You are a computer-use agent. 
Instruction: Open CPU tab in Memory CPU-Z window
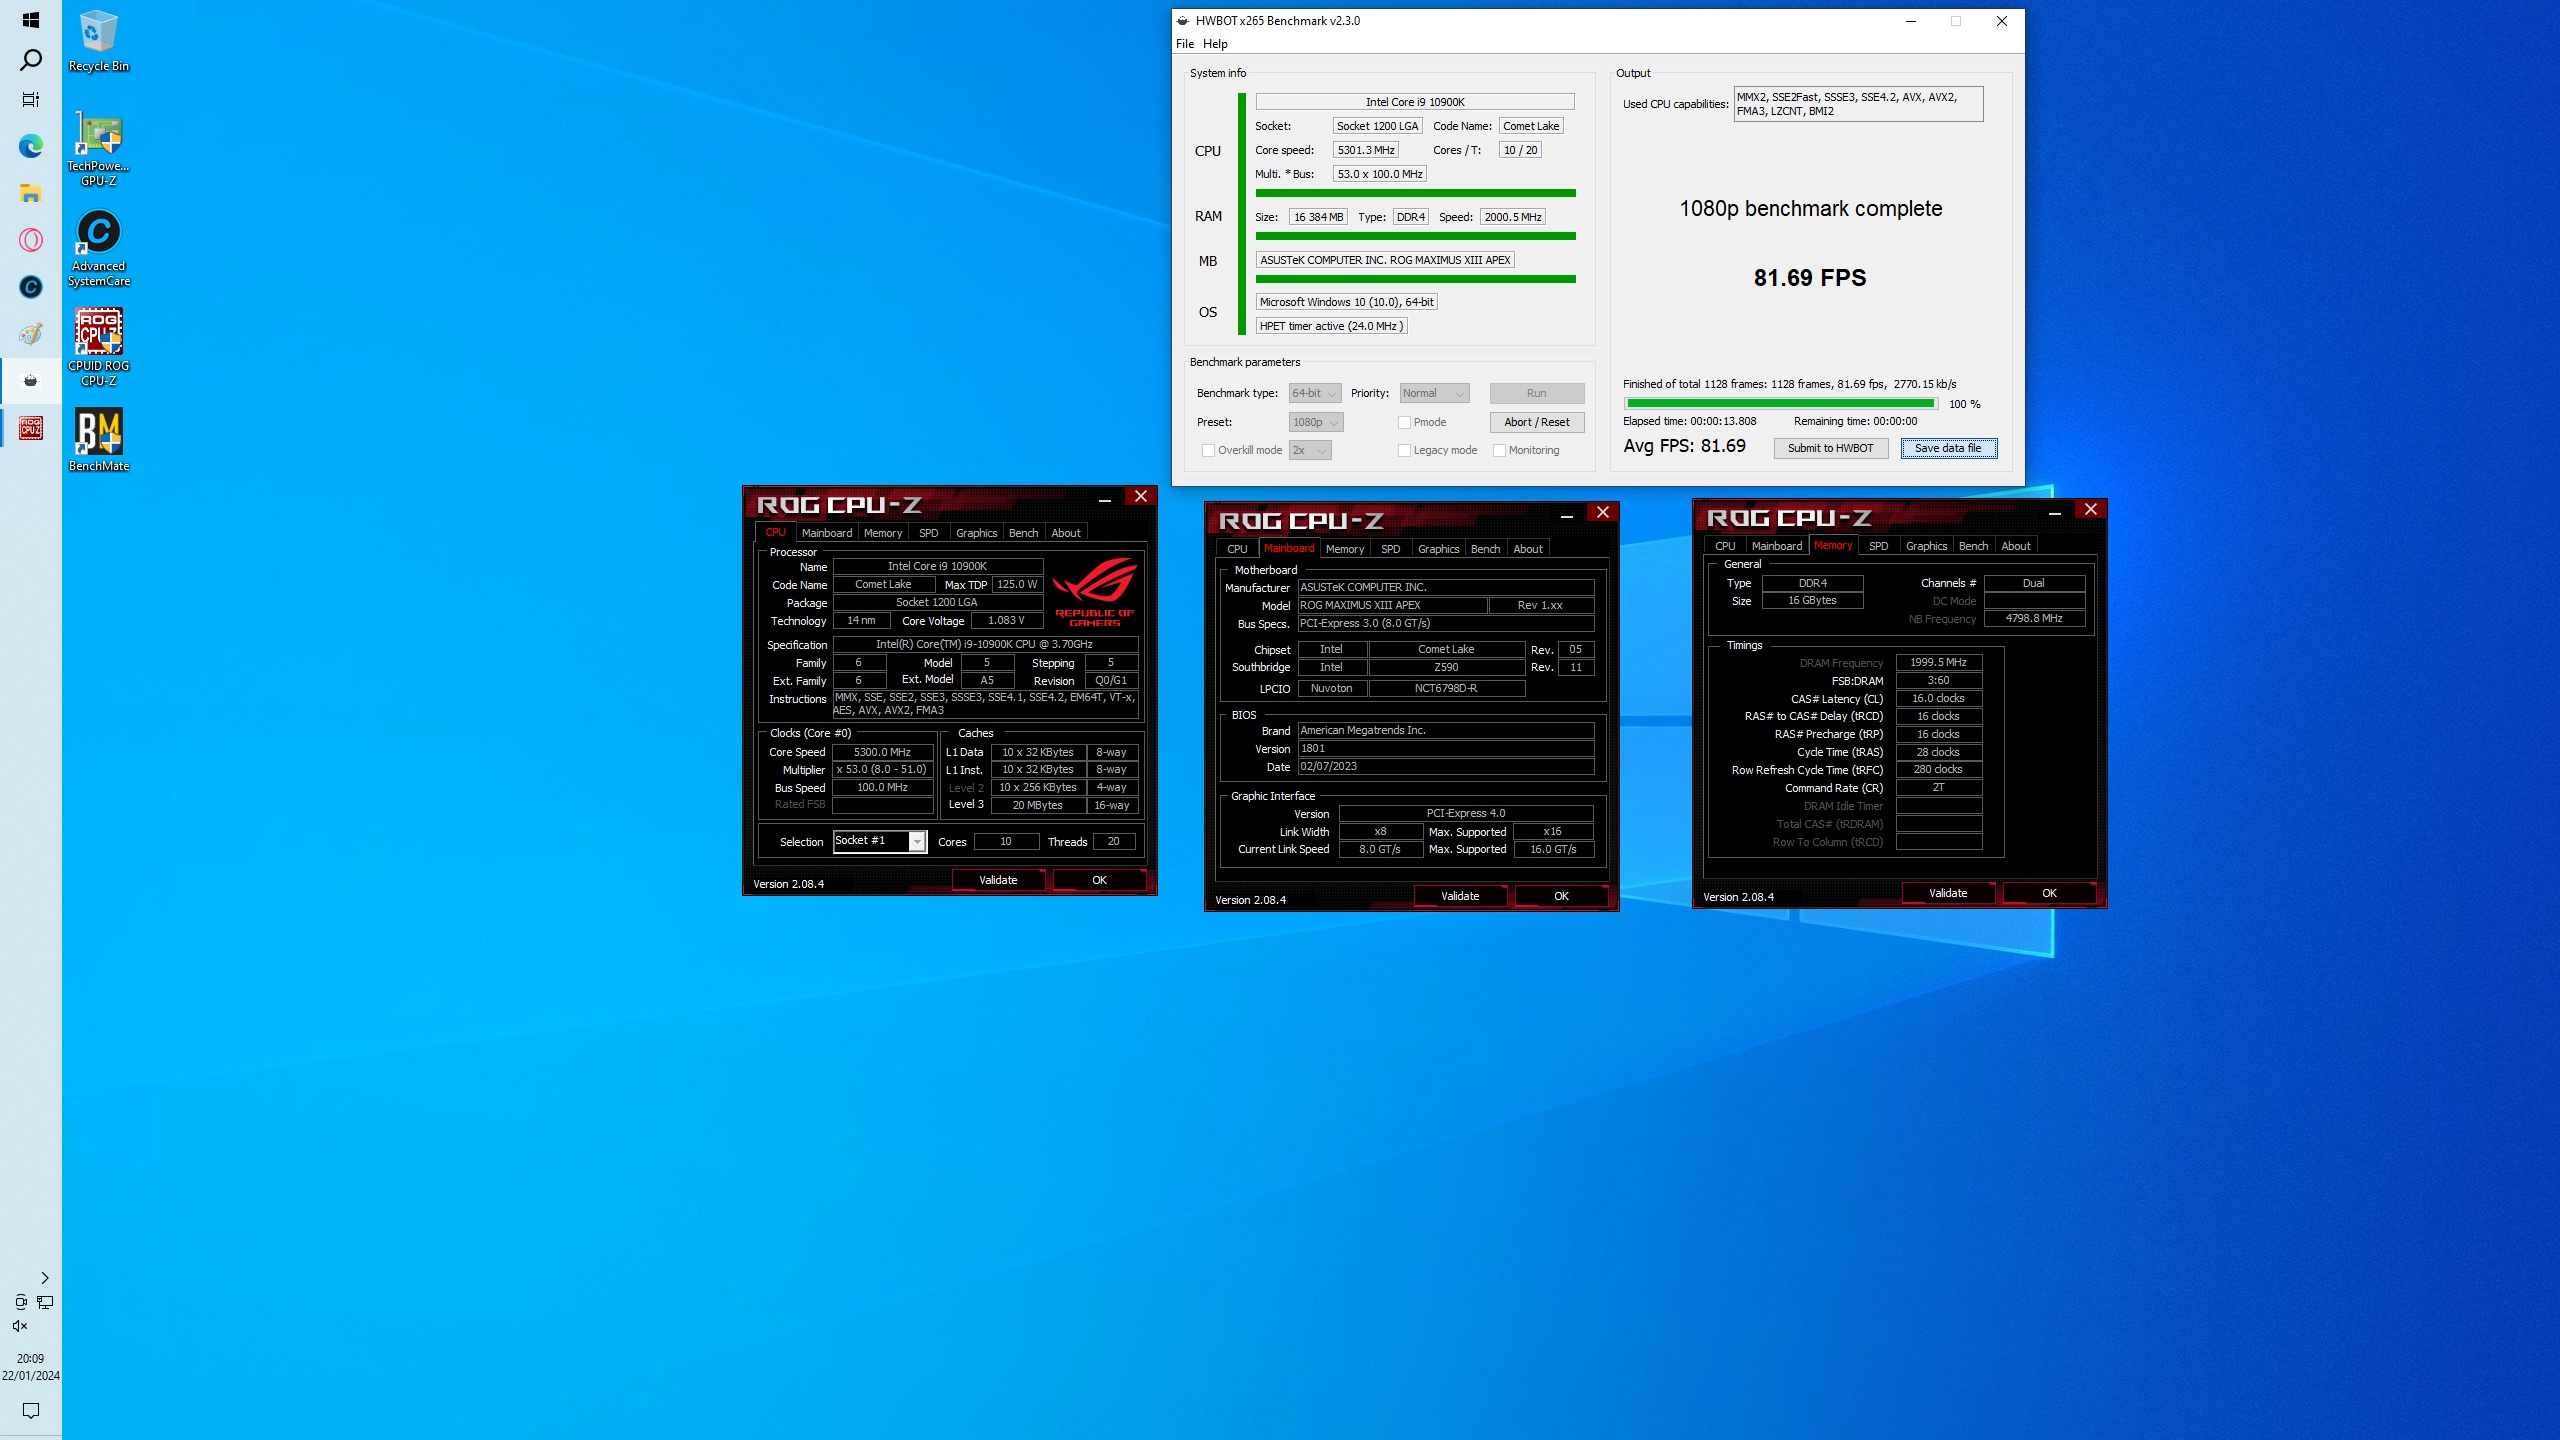click(x=1725, y=546)
